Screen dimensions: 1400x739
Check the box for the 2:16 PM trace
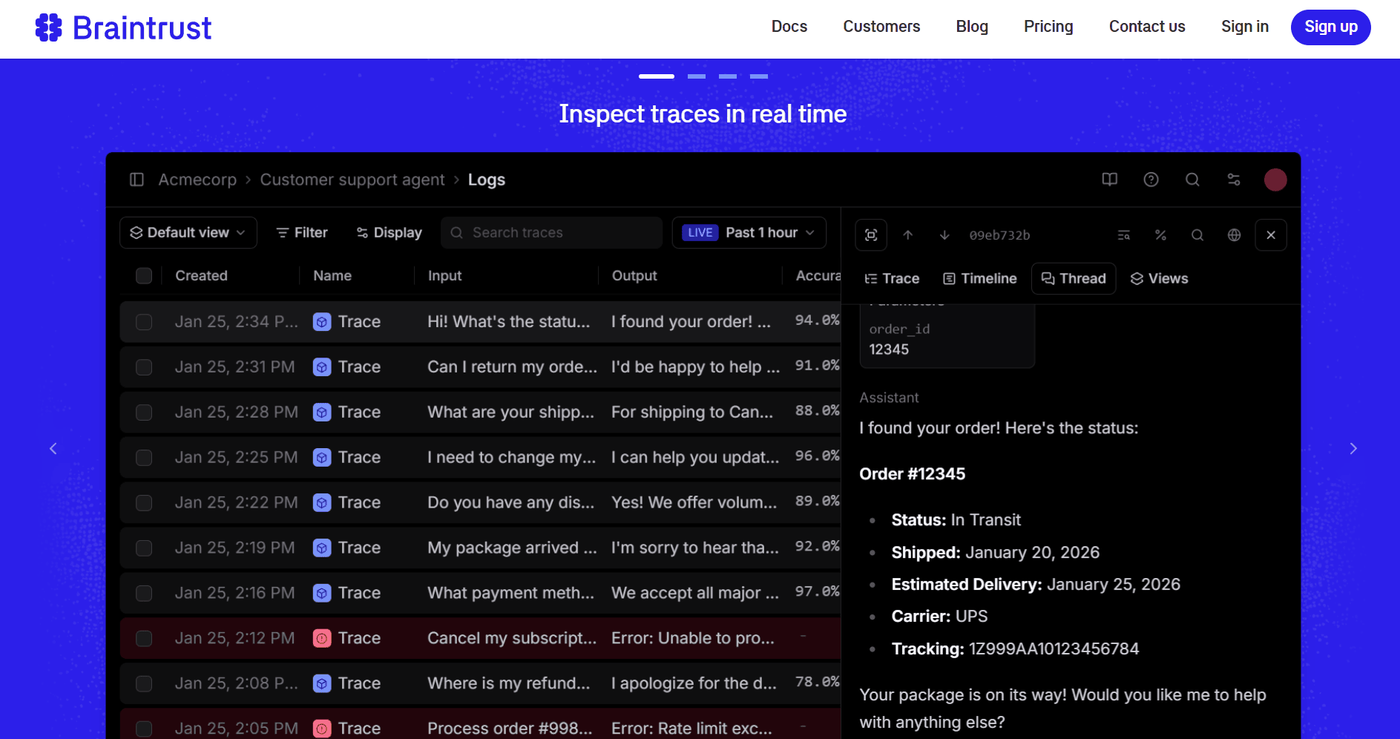point(144,593)
